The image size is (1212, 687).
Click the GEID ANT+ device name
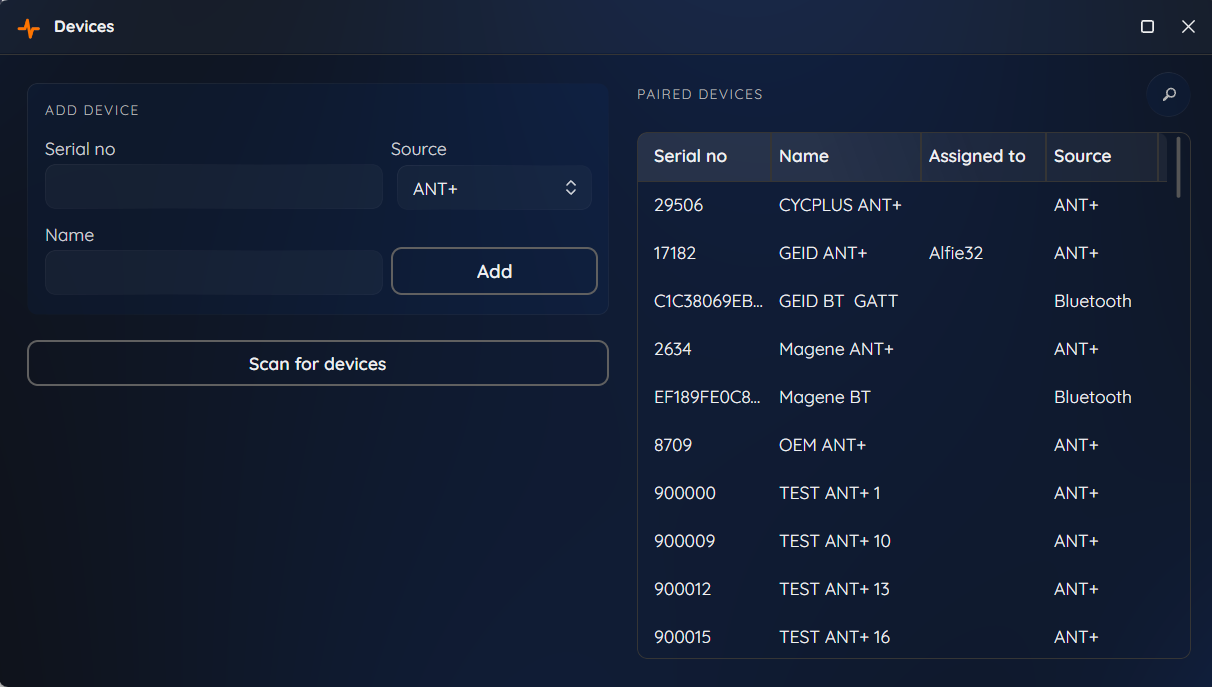(823, 253)
